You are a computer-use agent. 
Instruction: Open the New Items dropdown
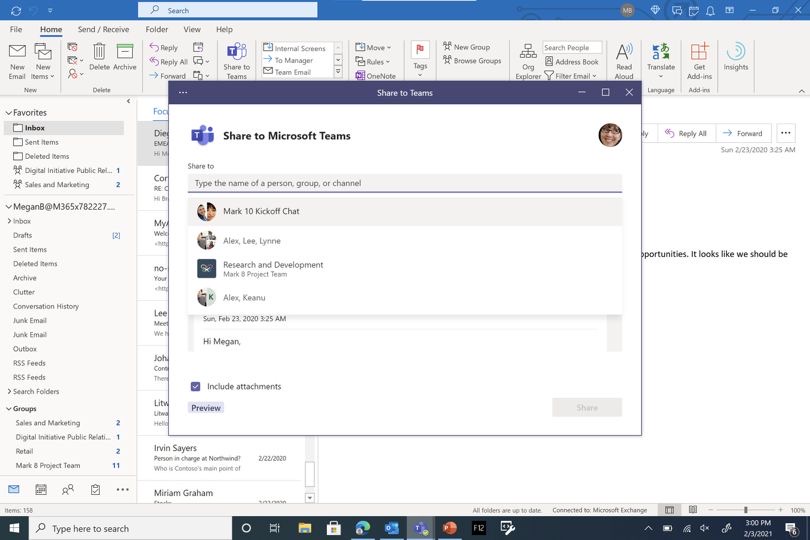point(43,61)
